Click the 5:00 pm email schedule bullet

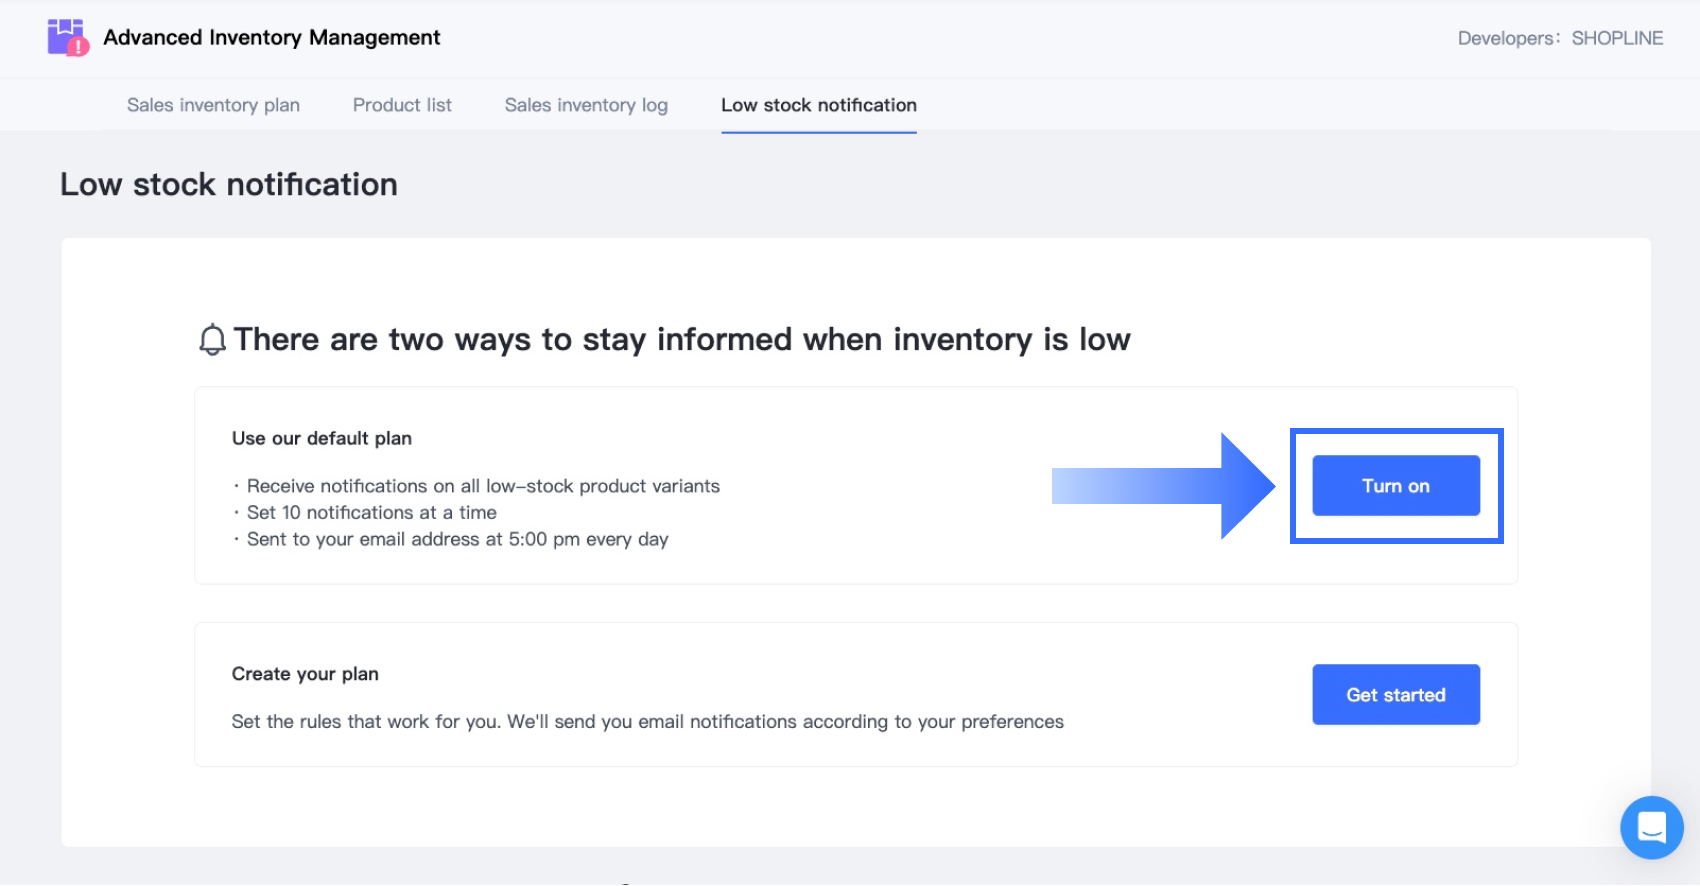457,539
